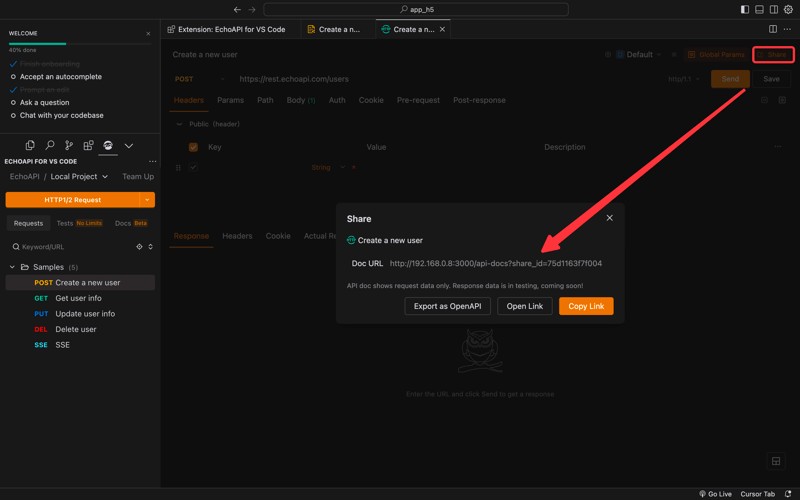Viewport: 800px width, 500px height.
Task: Open the settings gear in title bar
Action: click(788, 9)
